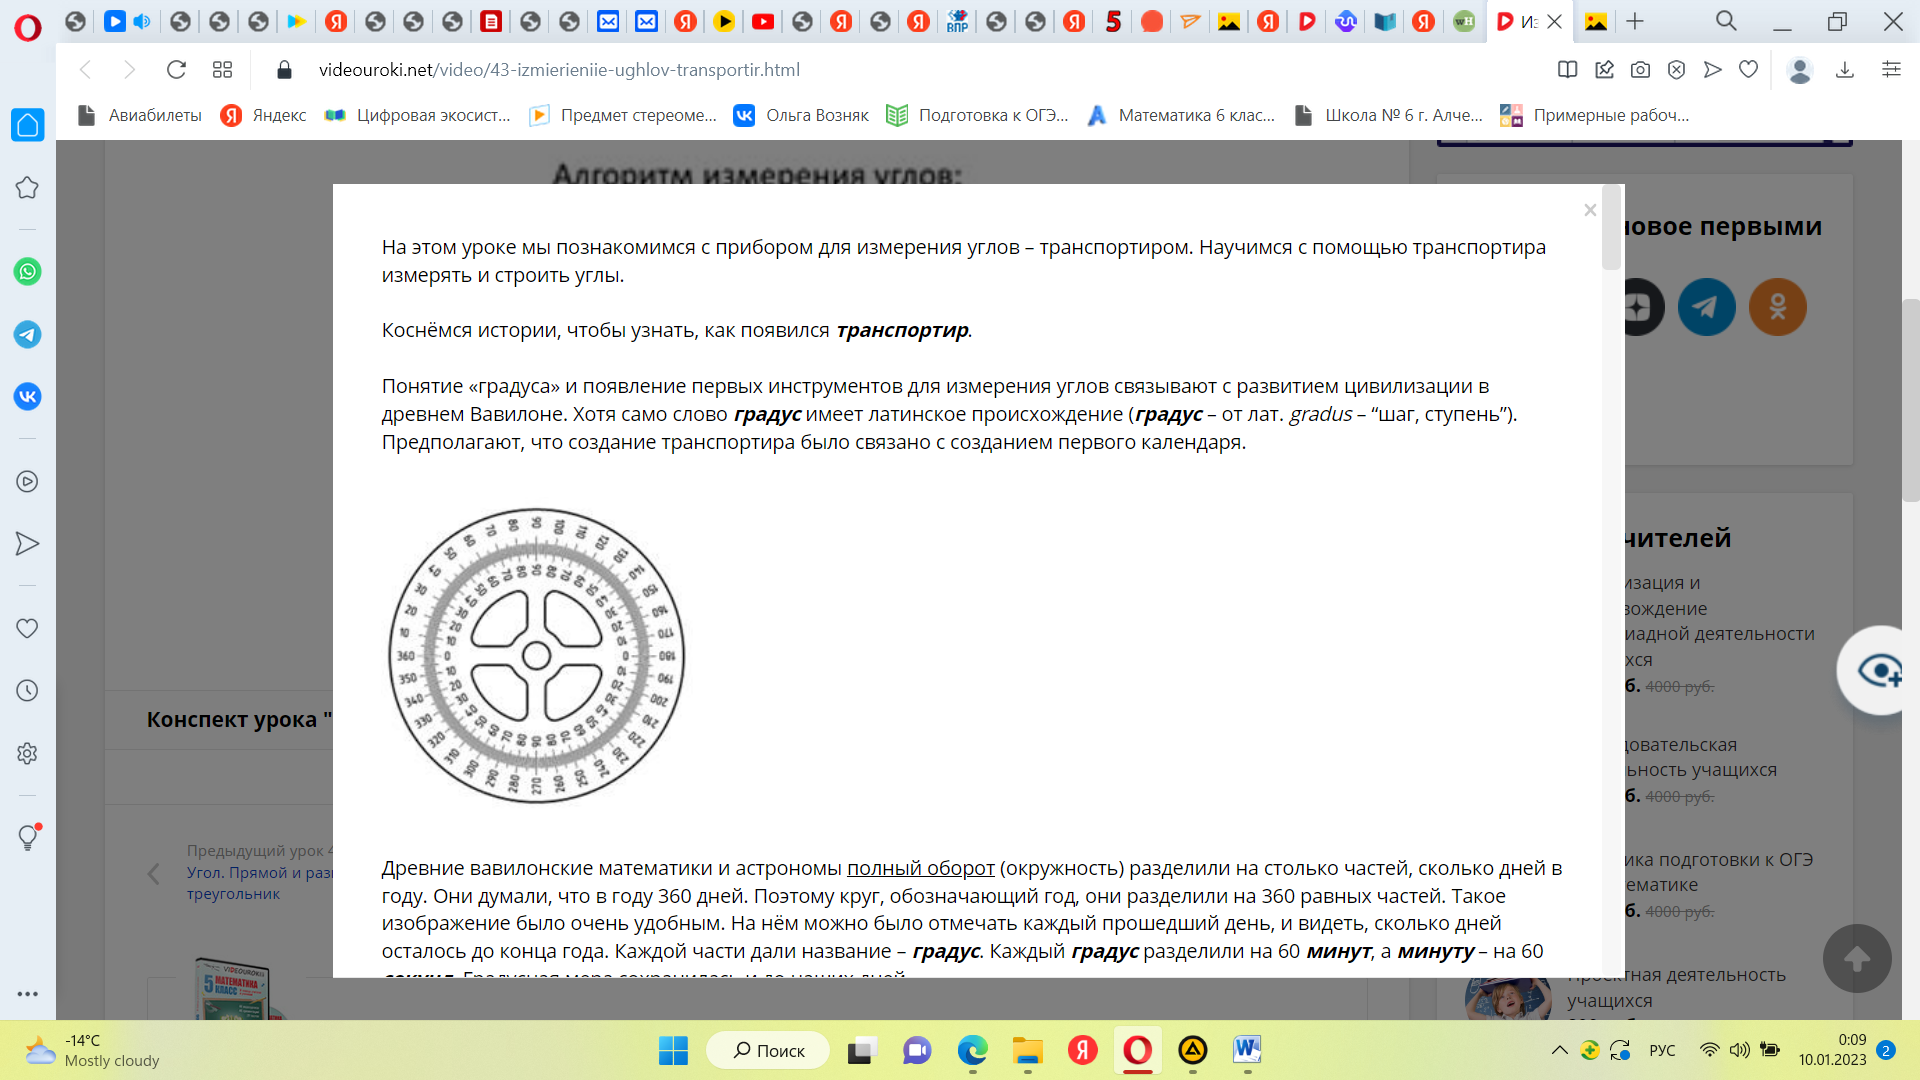Viewport: 1920px width, 1080px height.
Task: Close the lesson text popup
Action: tap(1590, 210)
